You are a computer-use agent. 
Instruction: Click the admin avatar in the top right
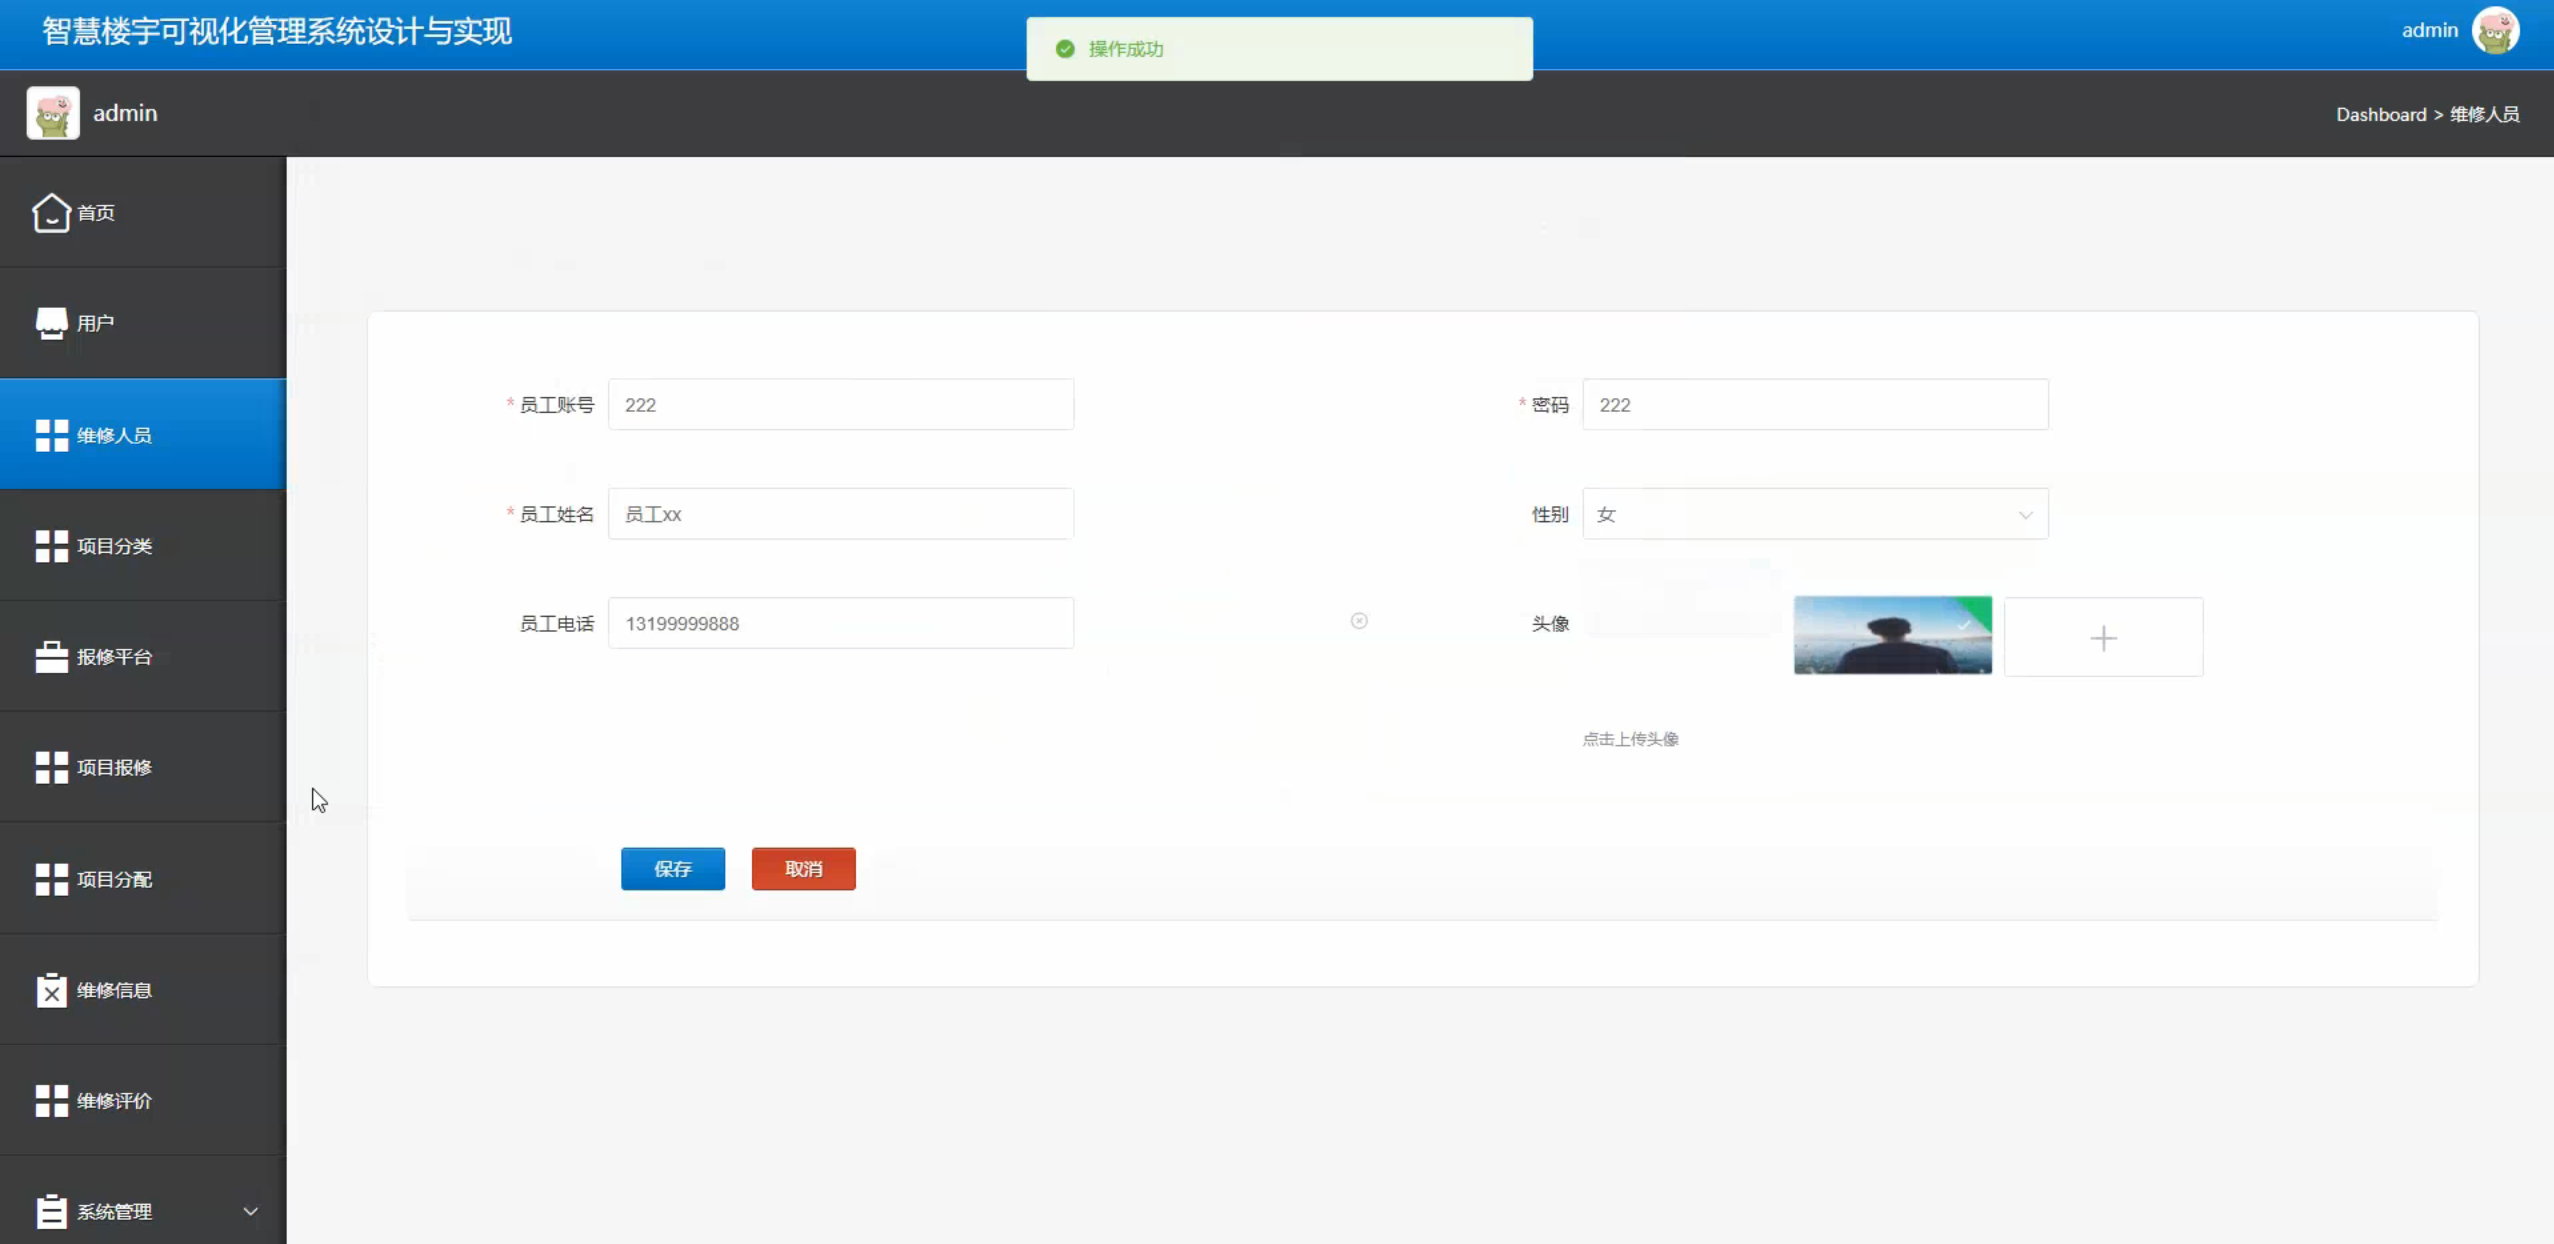(x=2495, y=30)
